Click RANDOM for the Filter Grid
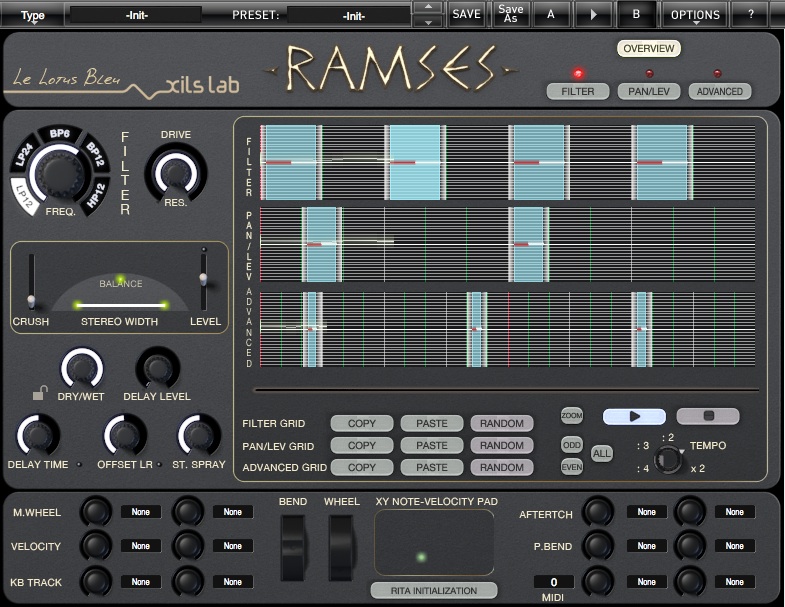Screen dimensions: 785x607 [x=501, y=423]
